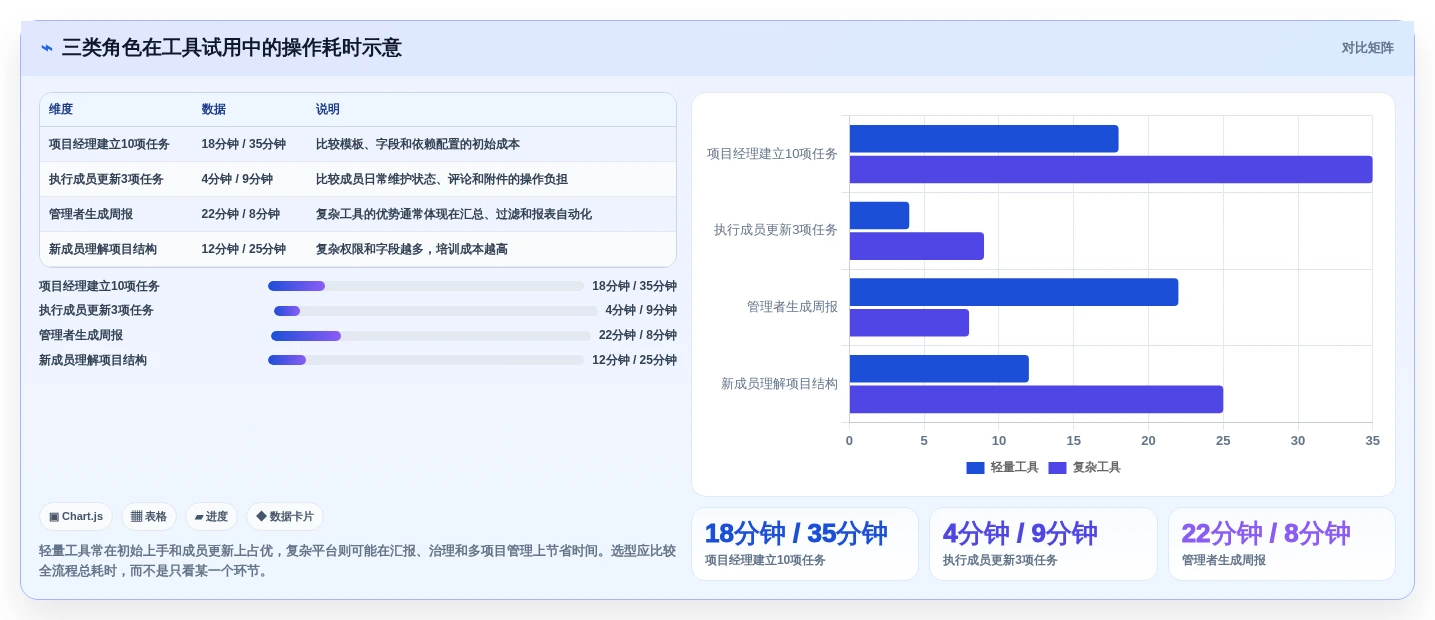Click the 轻量工具 bar for 管理者生成周报
The width and height of the screenshot is (1435, 620).
point(1014,292)
